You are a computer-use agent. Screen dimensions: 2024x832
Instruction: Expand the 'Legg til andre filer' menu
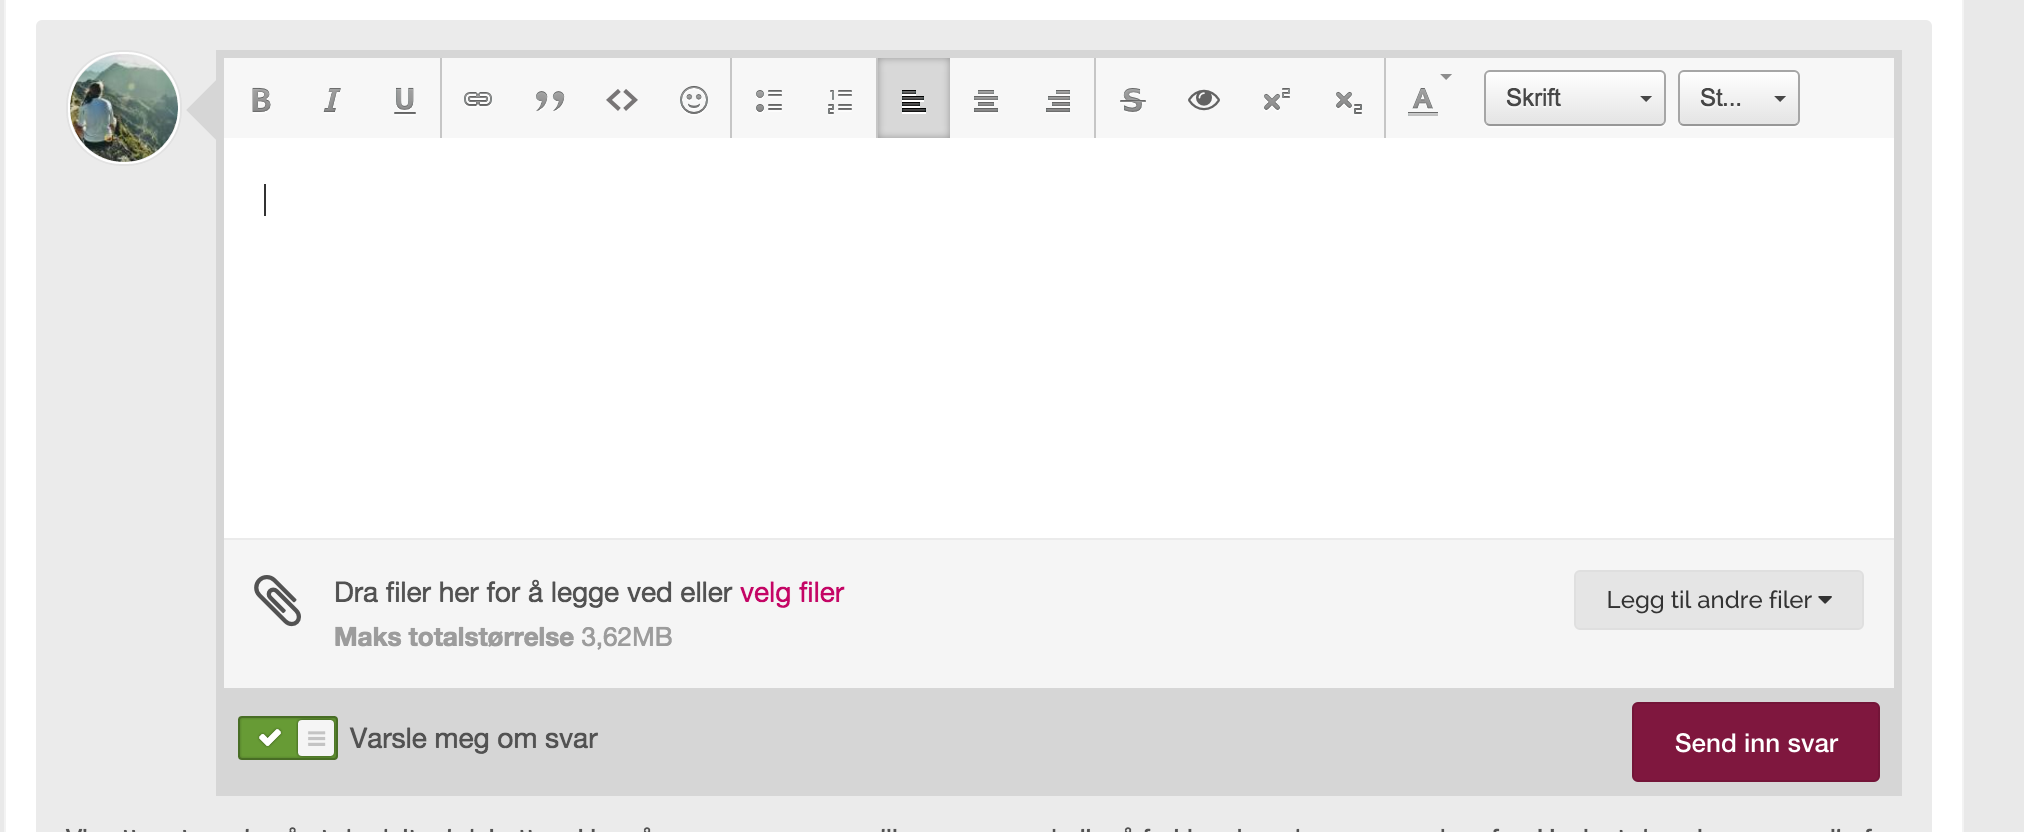click(1718, 600)
